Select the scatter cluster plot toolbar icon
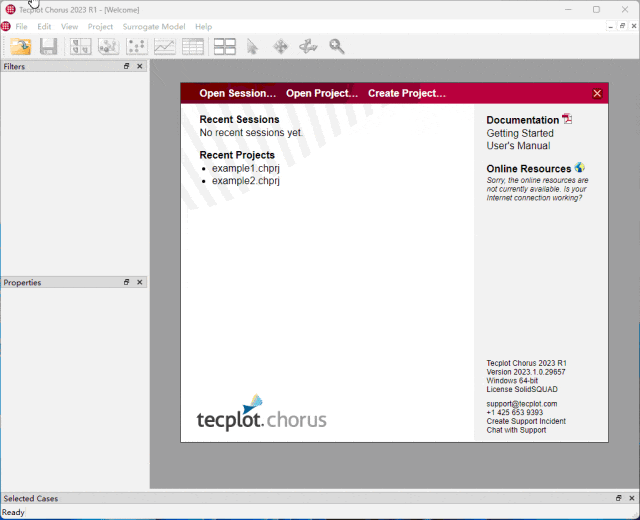Viewport: 640px width, 520px height. (x=109, y=47)
